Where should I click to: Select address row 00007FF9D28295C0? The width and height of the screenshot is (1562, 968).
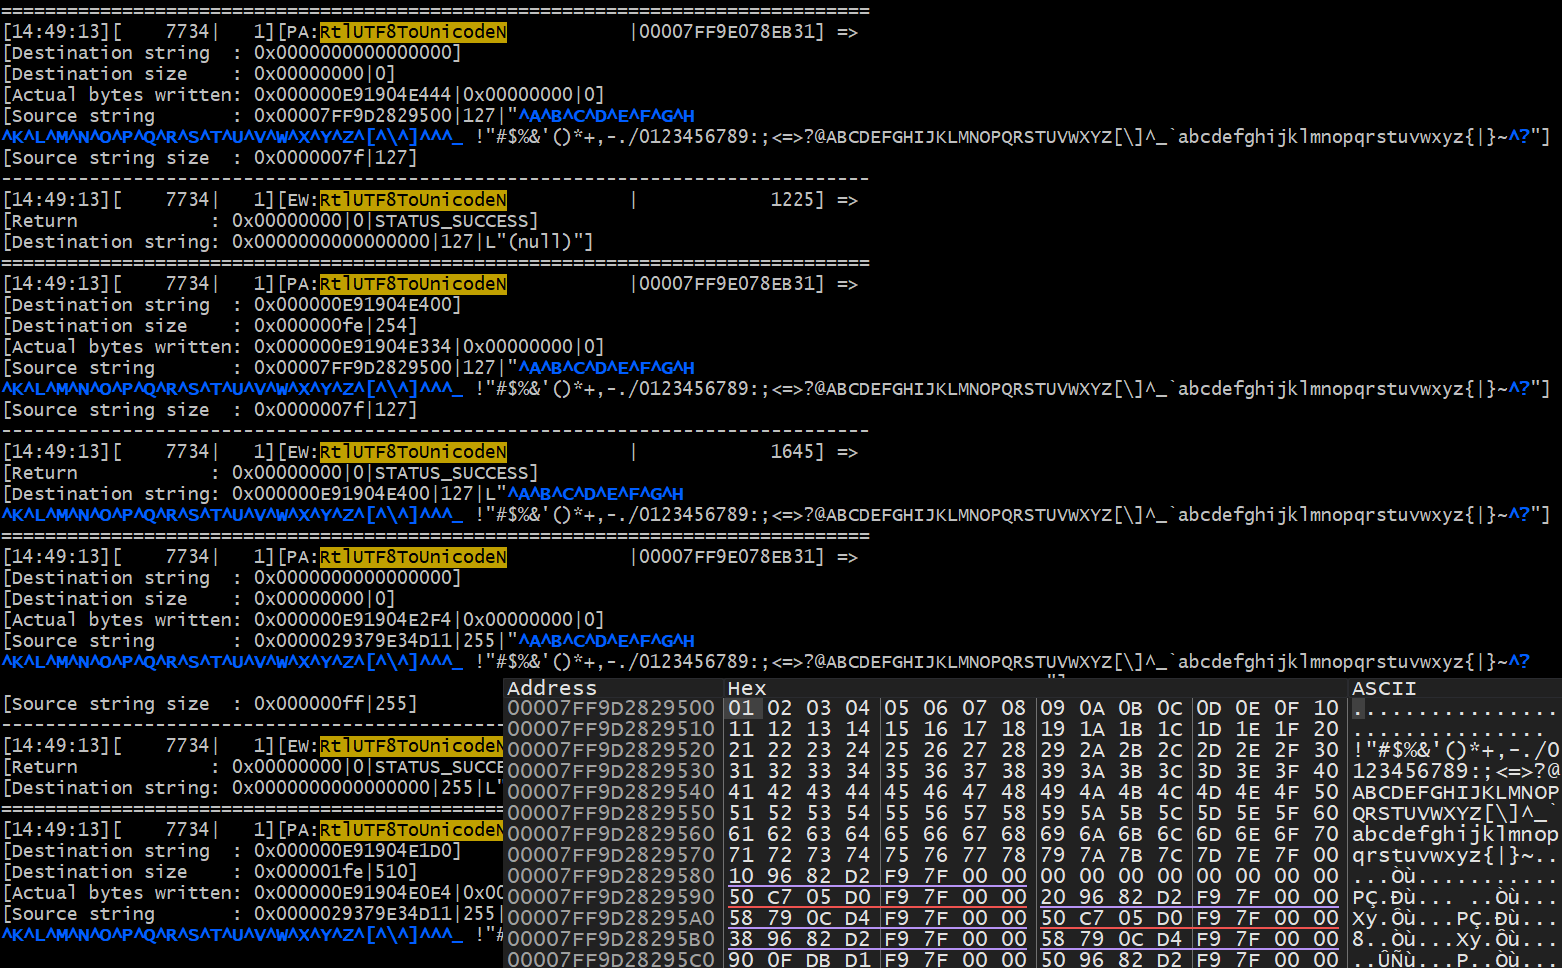[611, 960]
